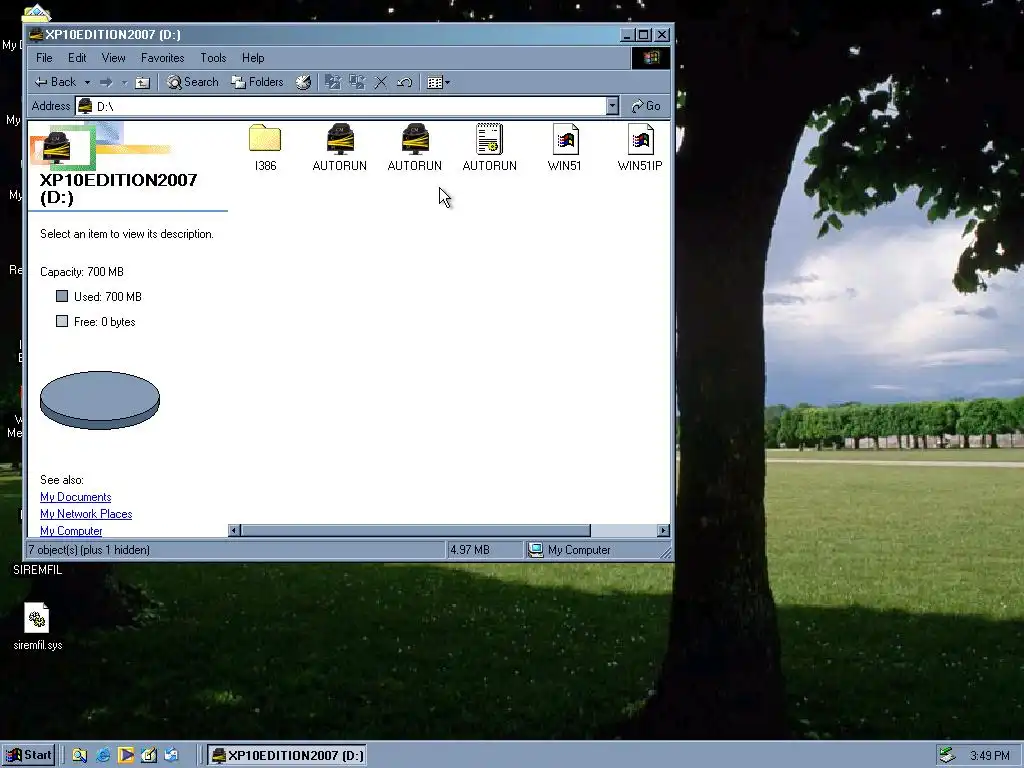Click the 3:49 PM clock
The image size is (1024, 768).
989,756
